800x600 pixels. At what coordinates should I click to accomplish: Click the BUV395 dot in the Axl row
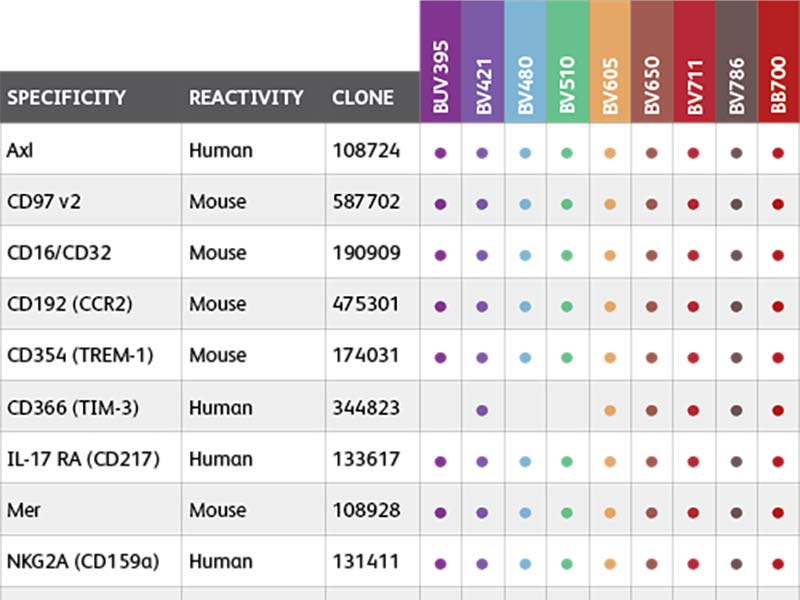pos(440,153)
